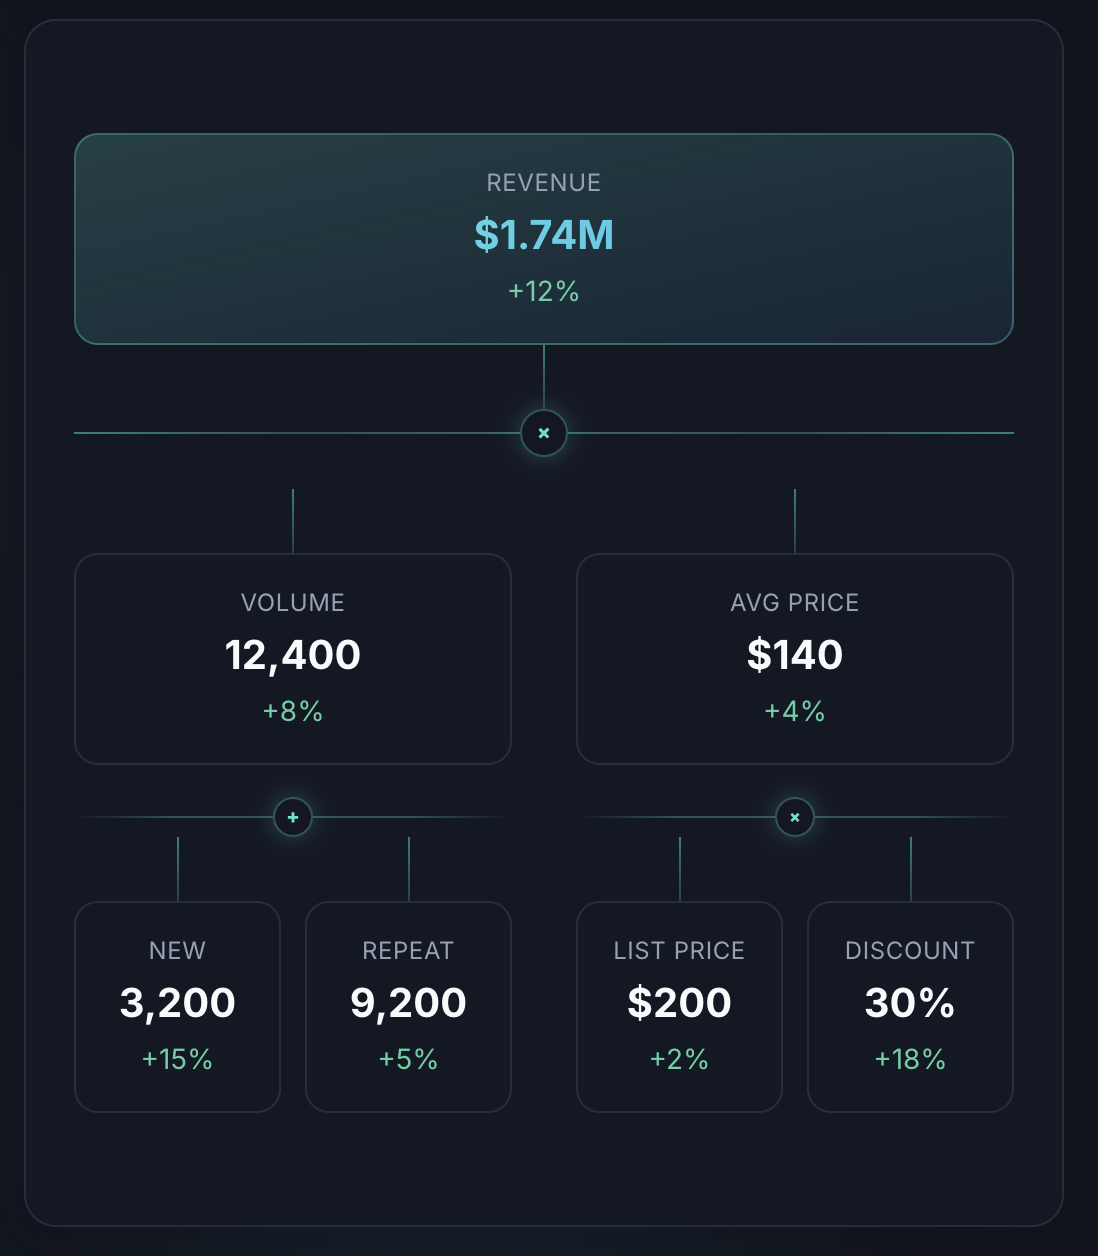
Task: Click the +4% avg price change
Action: point(795,711)
